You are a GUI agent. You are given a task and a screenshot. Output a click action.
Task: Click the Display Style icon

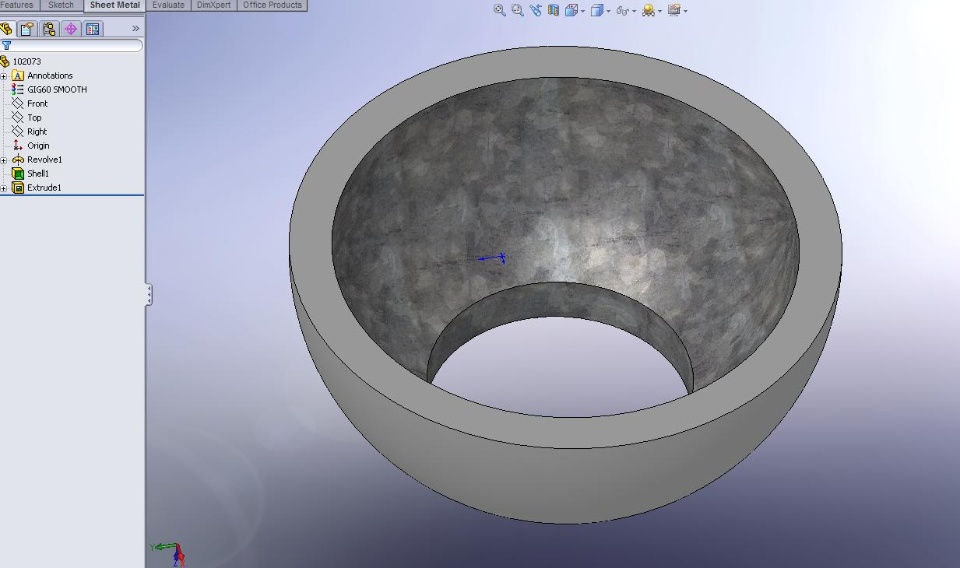tap(597, 10)
